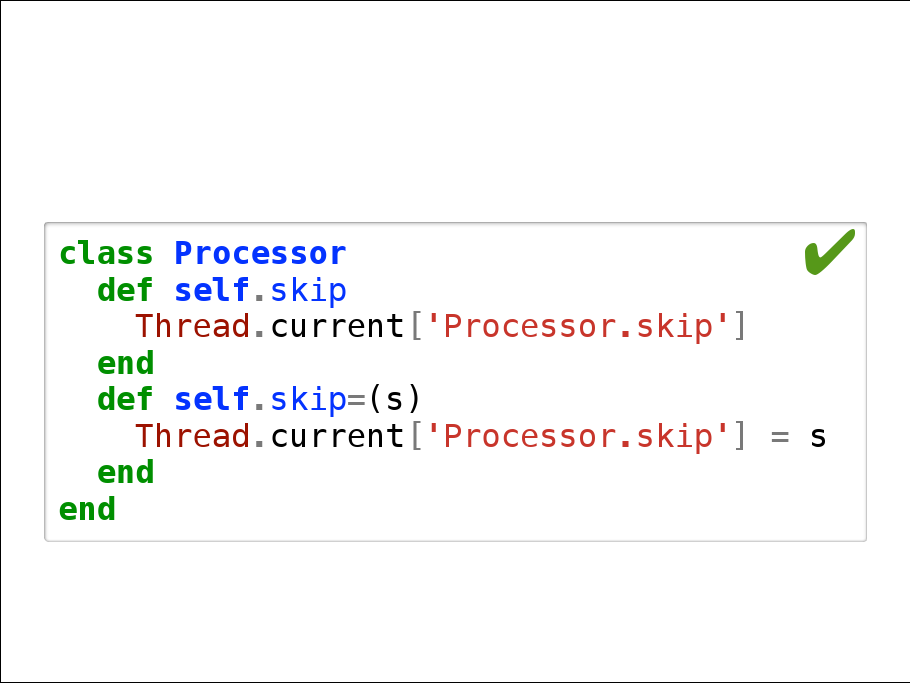Click 'def' in the setter method line
The width and height of the screenshot is (910, 683).
125,400
